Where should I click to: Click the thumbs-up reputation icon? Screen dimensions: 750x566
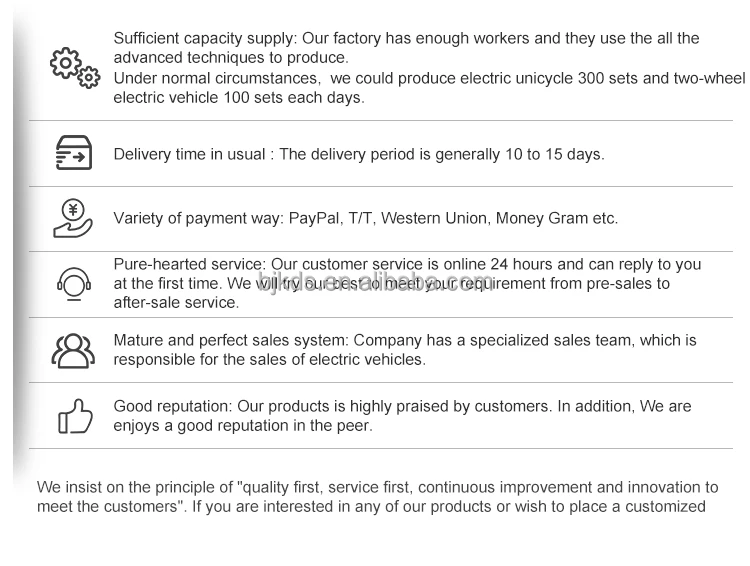coord(74,416)
